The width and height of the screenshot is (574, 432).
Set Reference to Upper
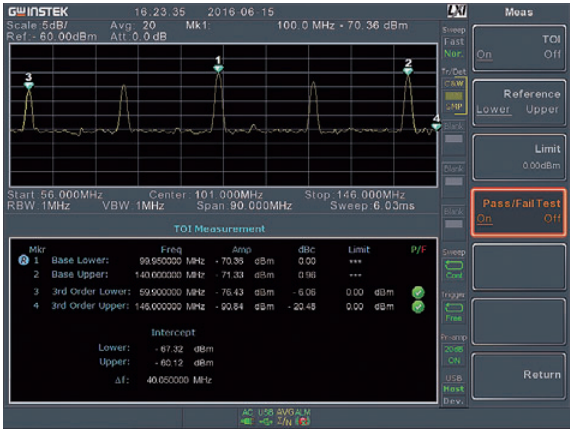542,109
